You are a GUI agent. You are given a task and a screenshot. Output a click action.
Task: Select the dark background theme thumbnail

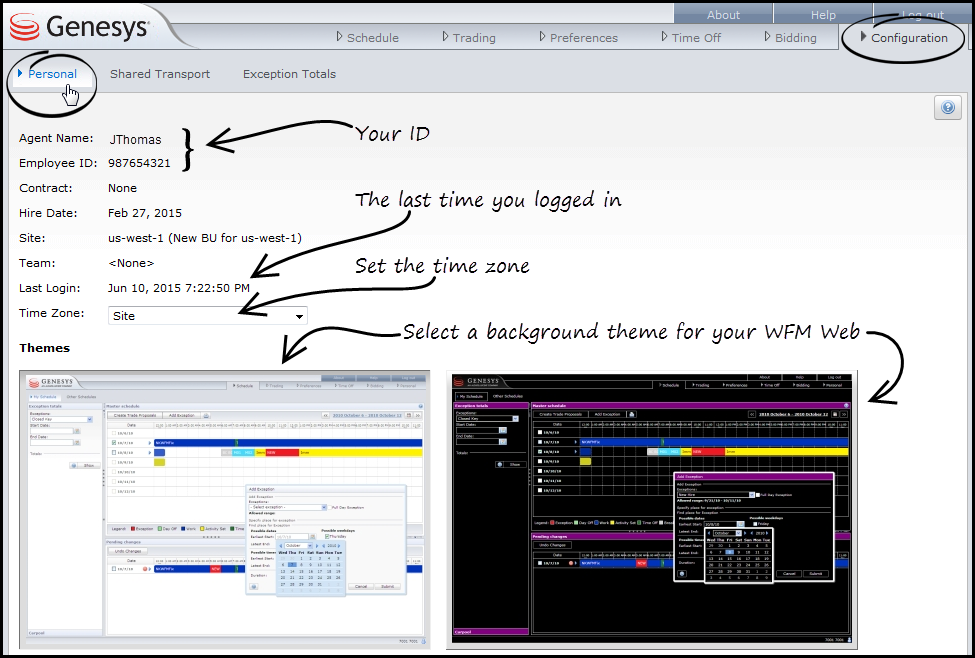pos(652,508)
